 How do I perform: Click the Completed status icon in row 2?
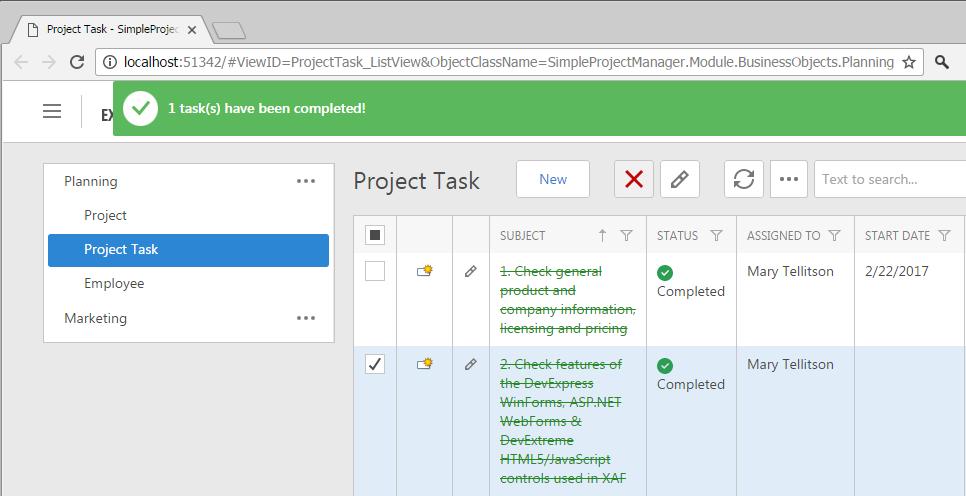(665, 365)
